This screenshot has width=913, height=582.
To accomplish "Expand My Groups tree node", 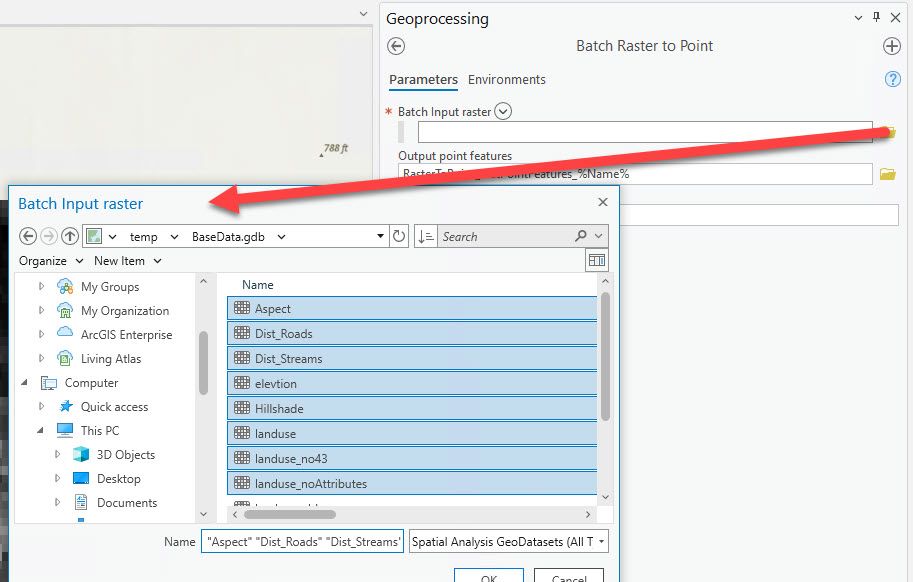I will click(41, 286).
